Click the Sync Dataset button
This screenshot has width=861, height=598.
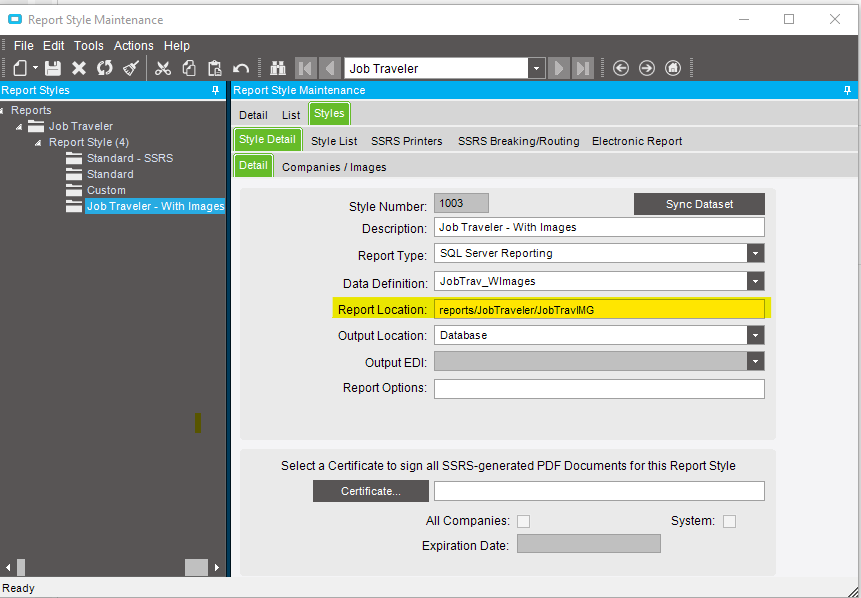[699, 204]
